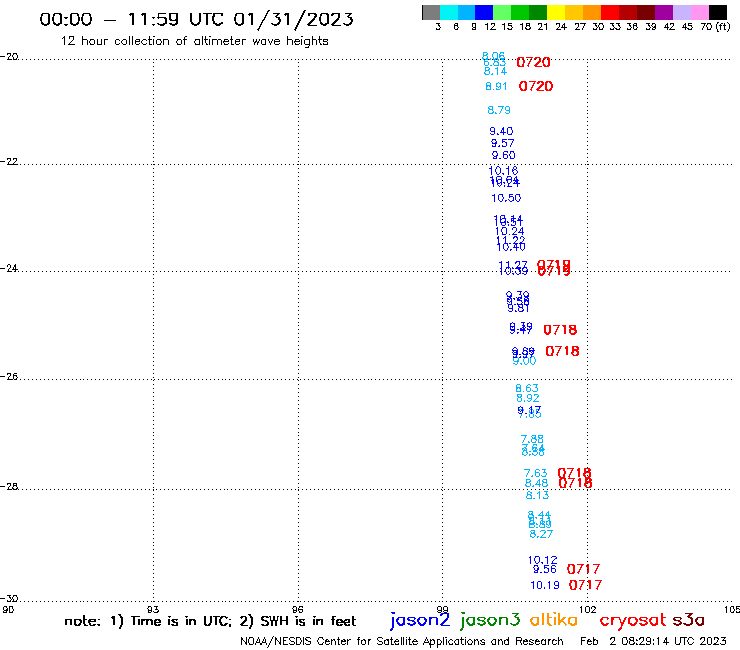This screenshot has height=650, width=740.
Task: Click the pink swatch in the color scale
Action: coord(700,12)
